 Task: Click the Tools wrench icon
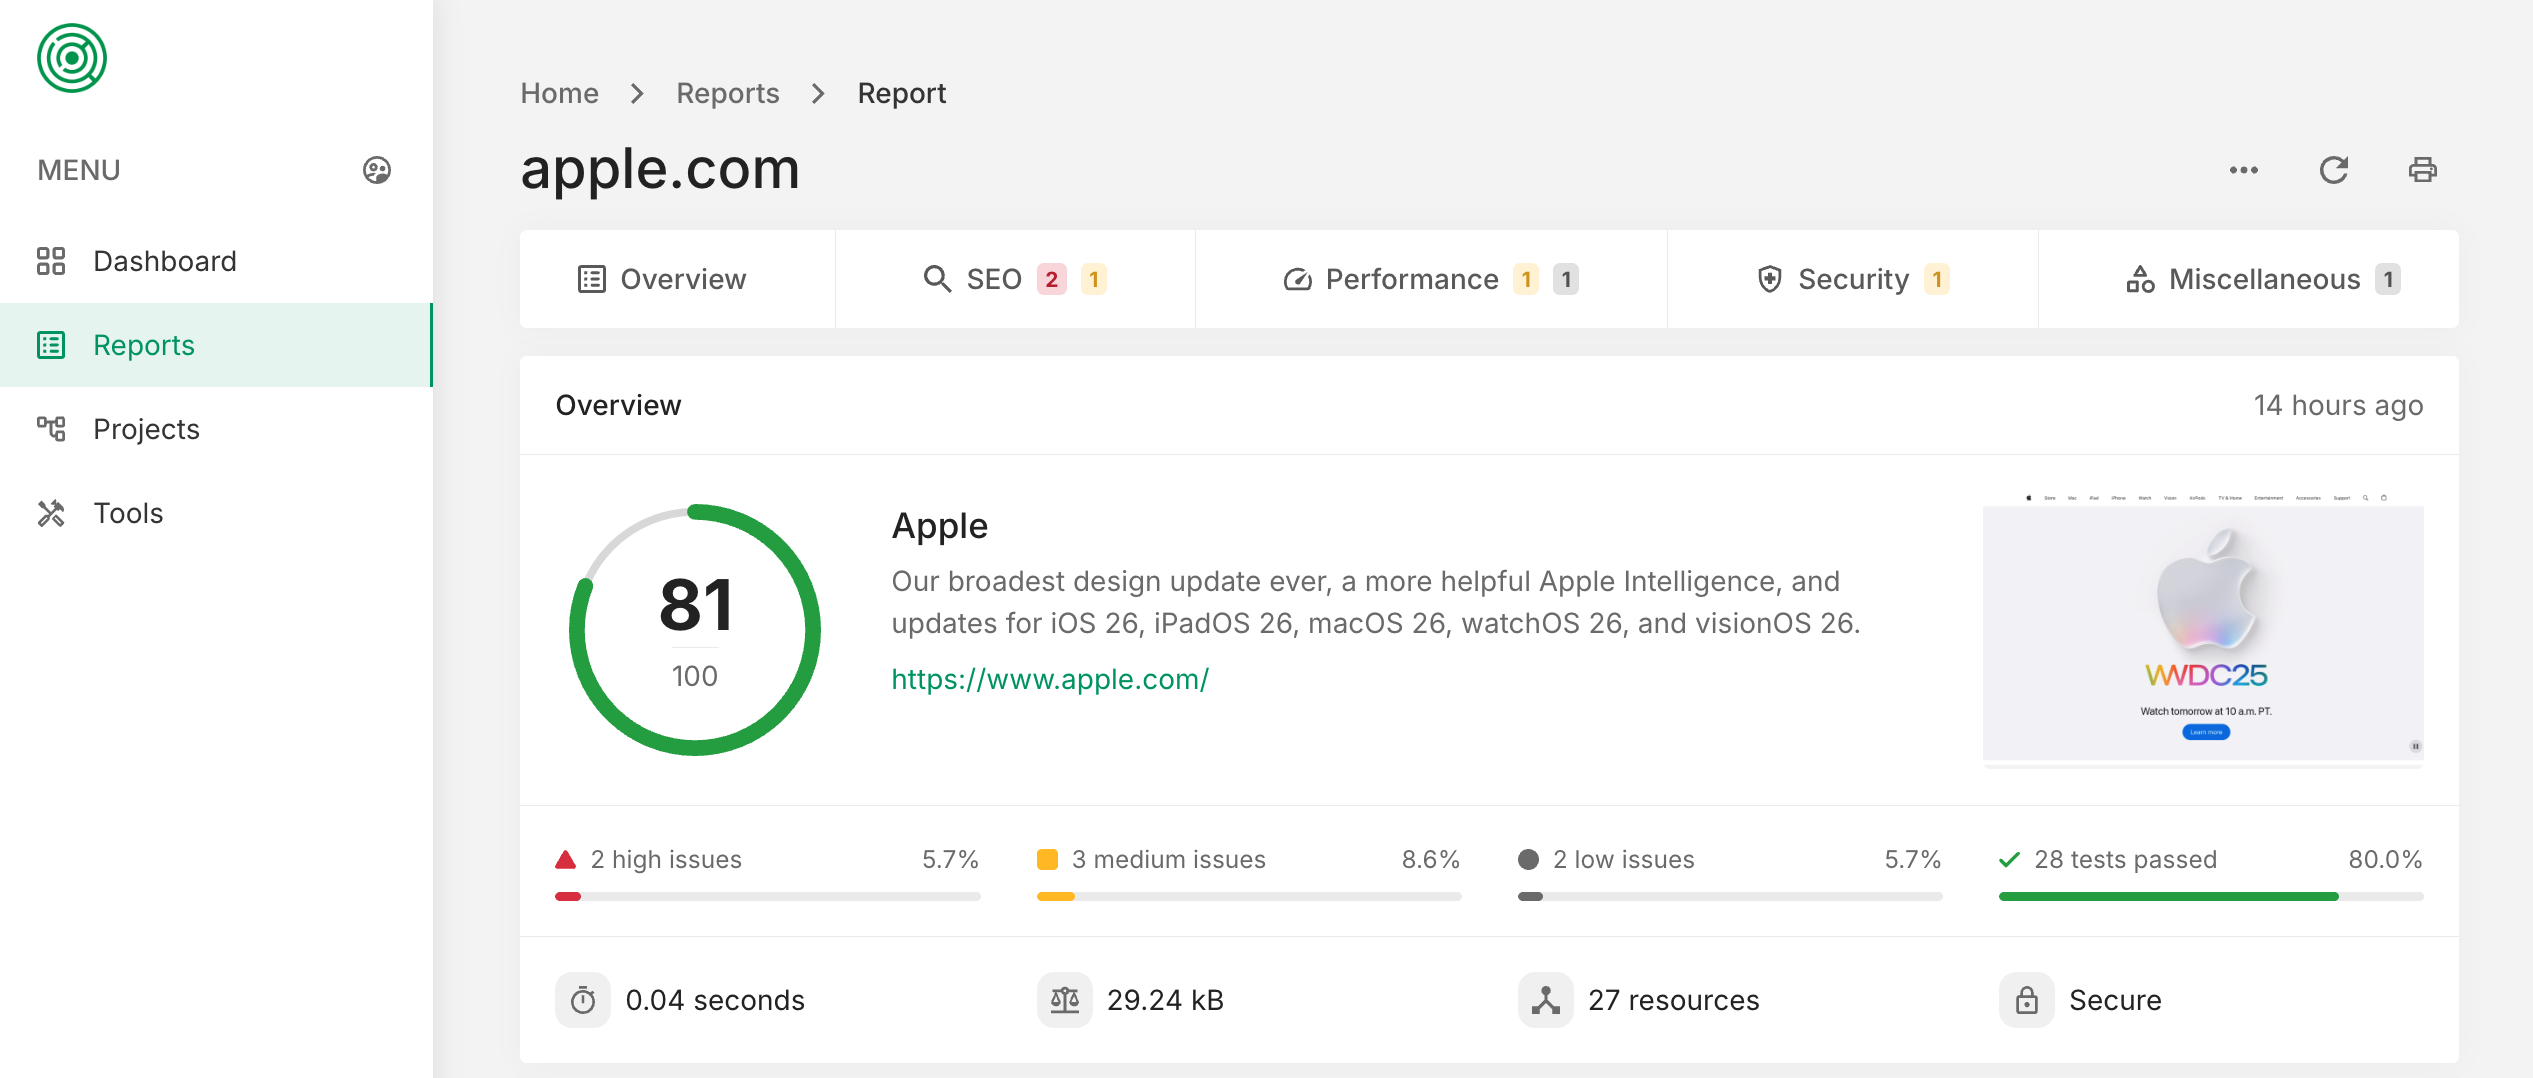(x=51, y=513)
